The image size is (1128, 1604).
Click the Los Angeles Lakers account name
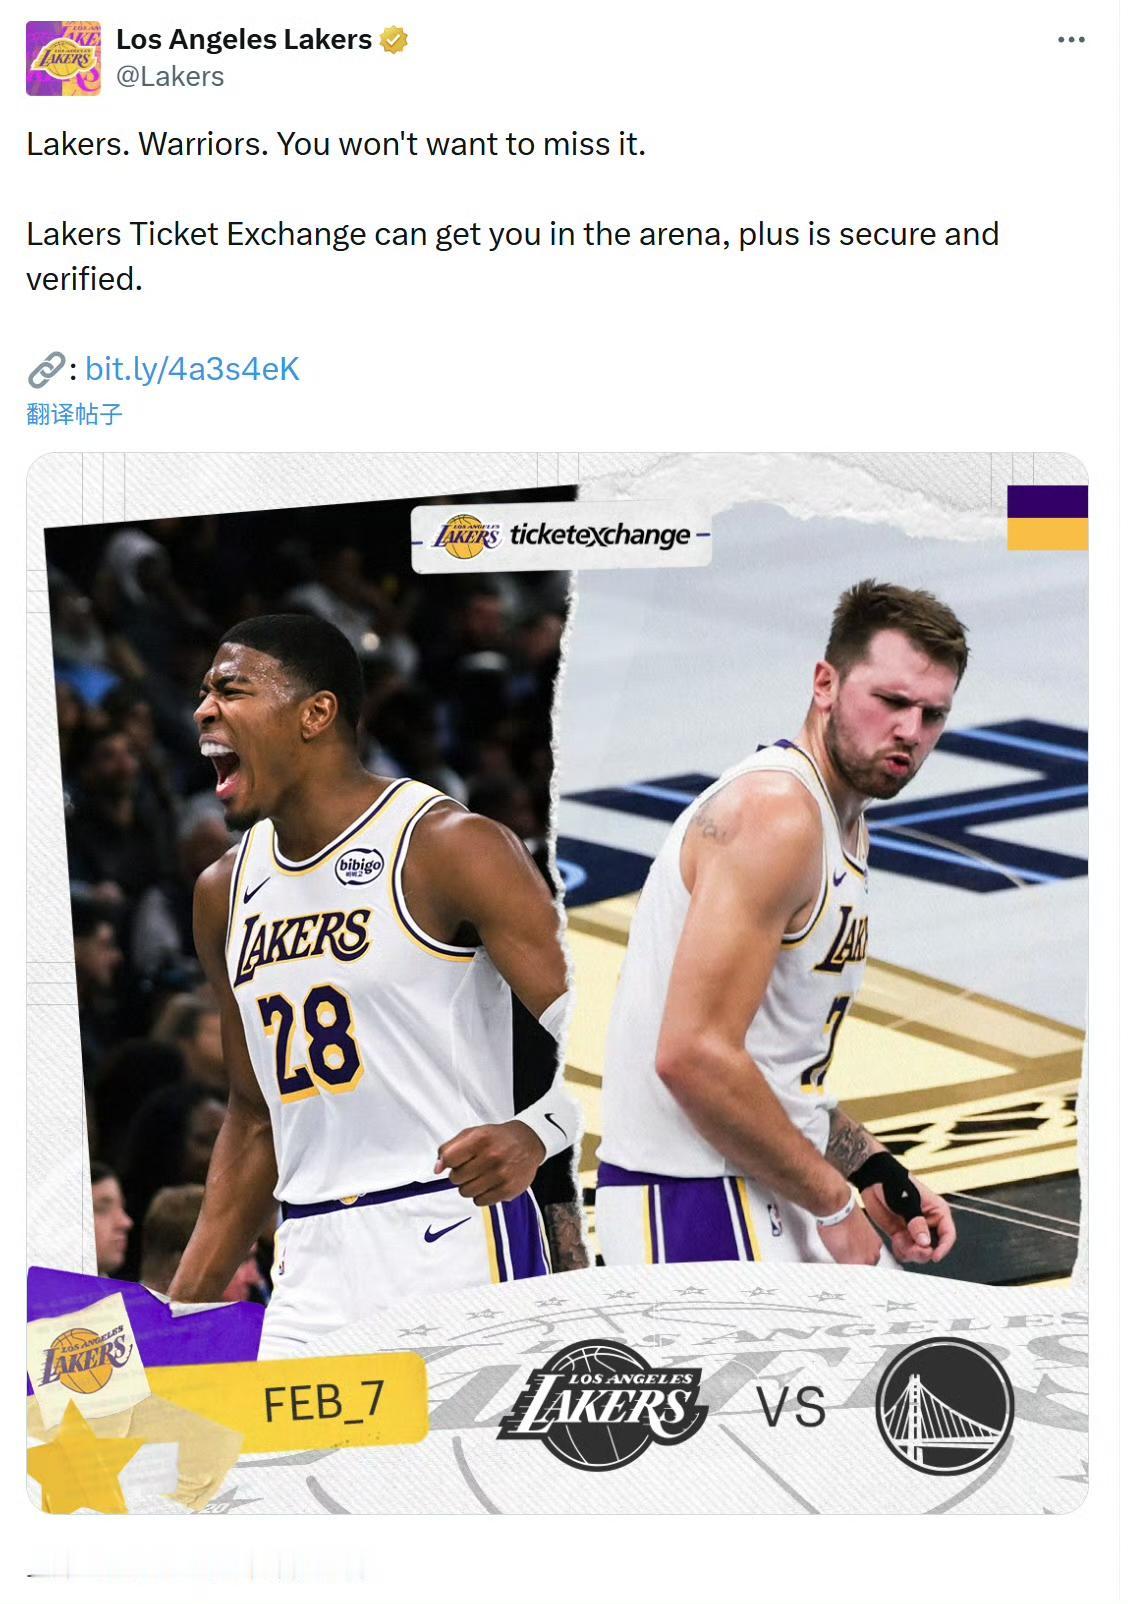coord(244,40)
